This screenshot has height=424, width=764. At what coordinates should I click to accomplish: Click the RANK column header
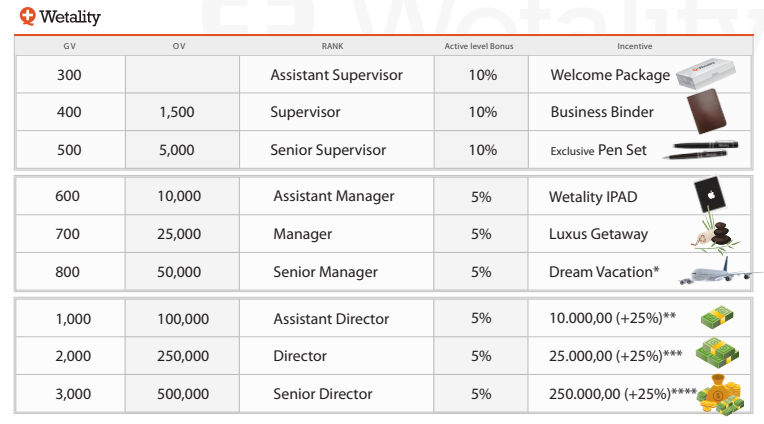(333, 46)
